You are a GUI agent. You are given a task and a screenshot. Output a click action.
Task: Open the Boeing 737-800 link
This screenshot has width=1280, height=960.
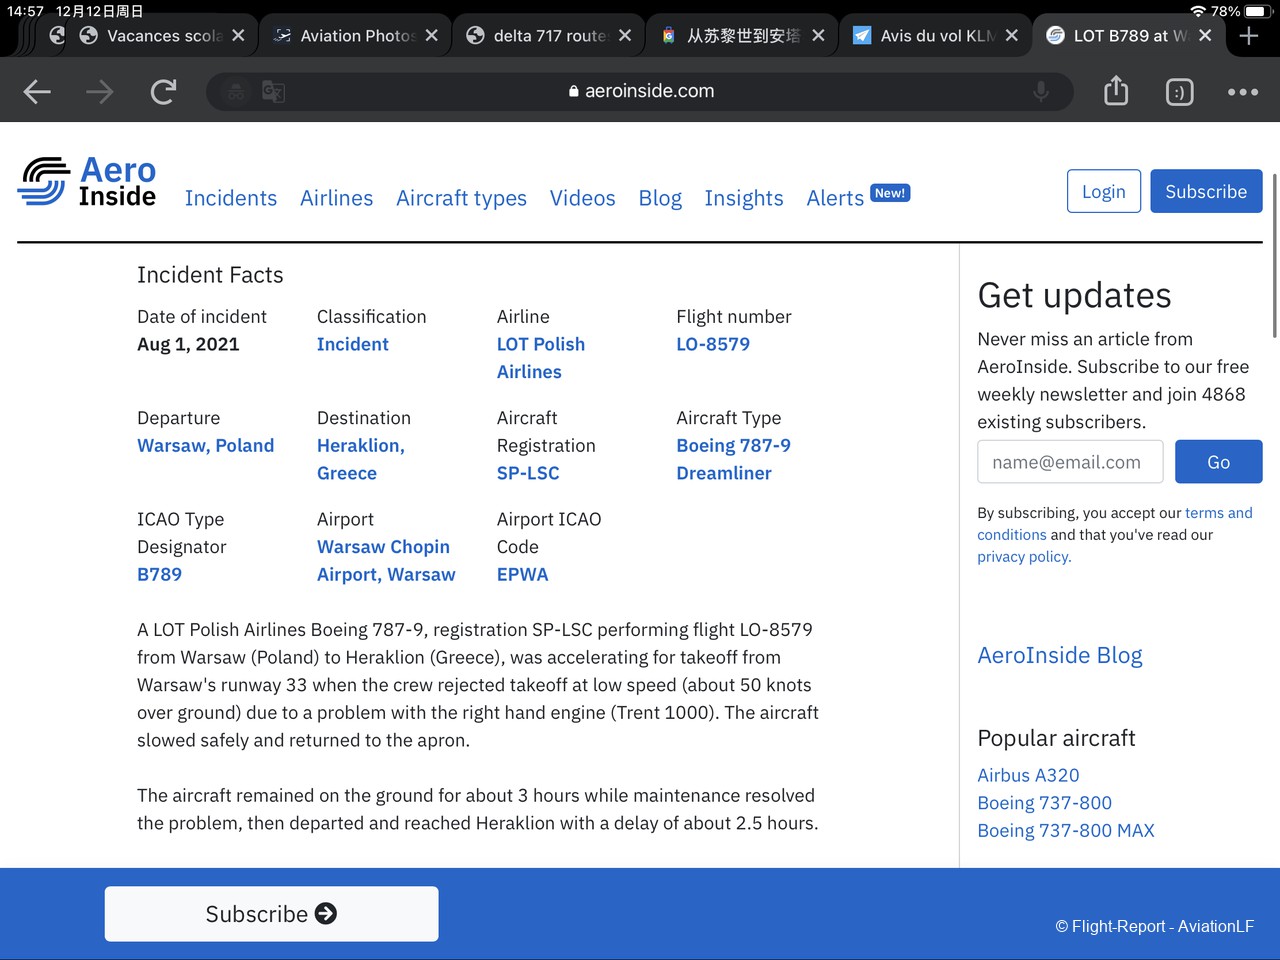1044,803
